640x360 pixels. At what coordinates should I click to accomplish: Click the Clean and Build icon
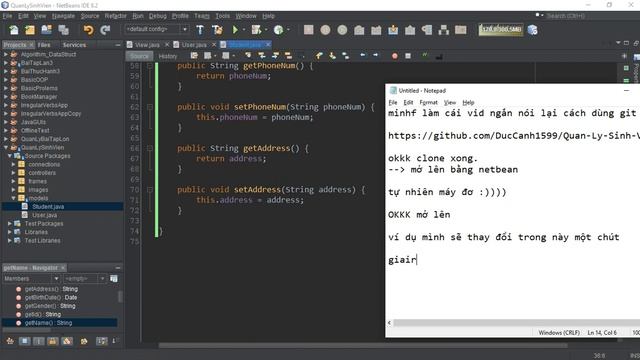217,30
